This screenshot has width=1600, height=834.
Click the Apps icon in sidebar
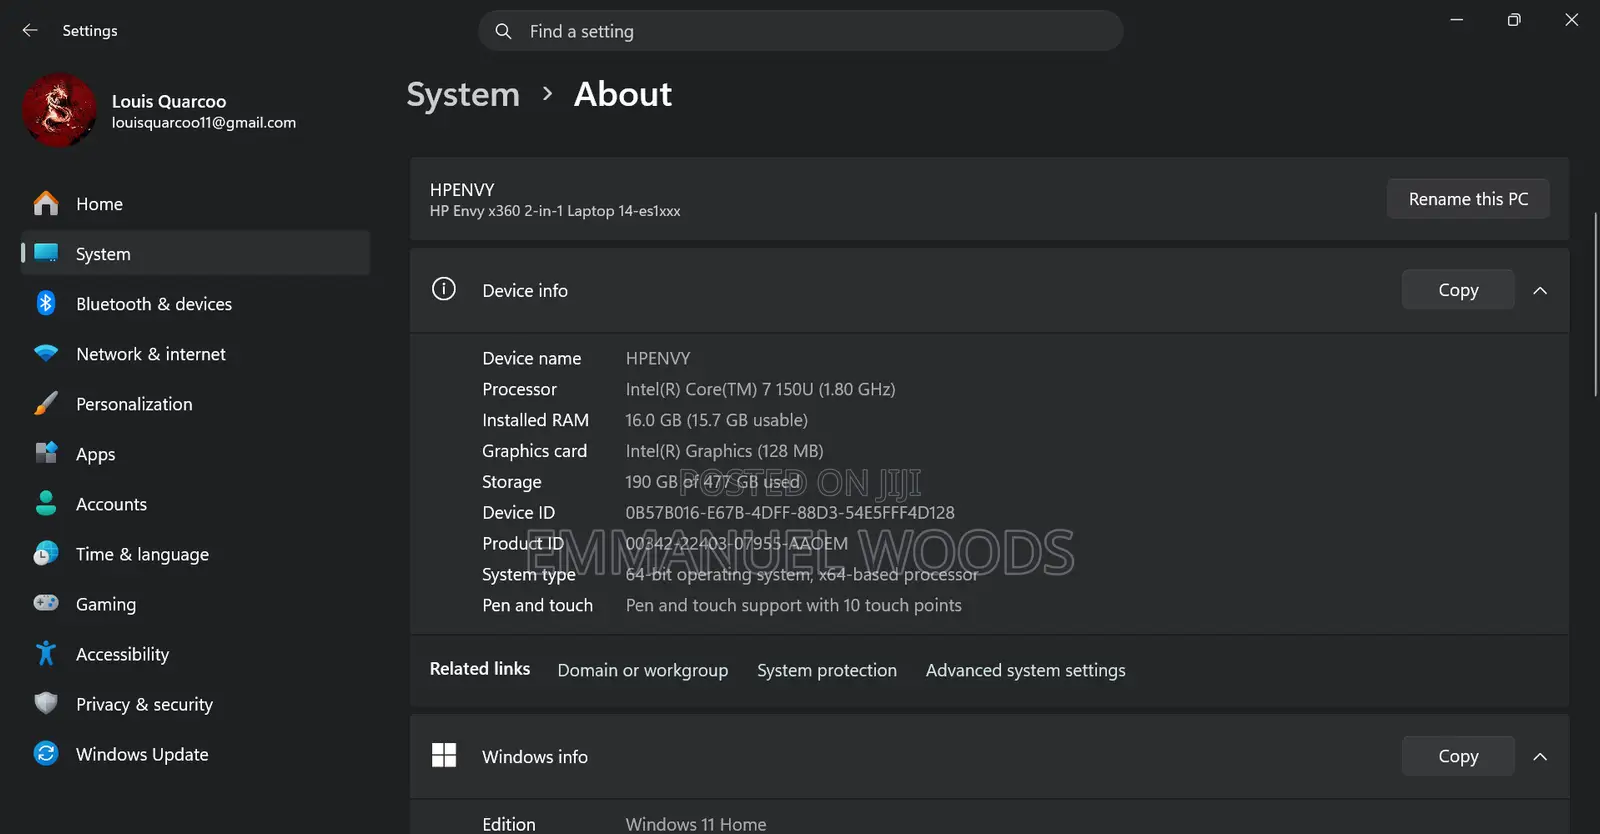(x=46, y=453)
